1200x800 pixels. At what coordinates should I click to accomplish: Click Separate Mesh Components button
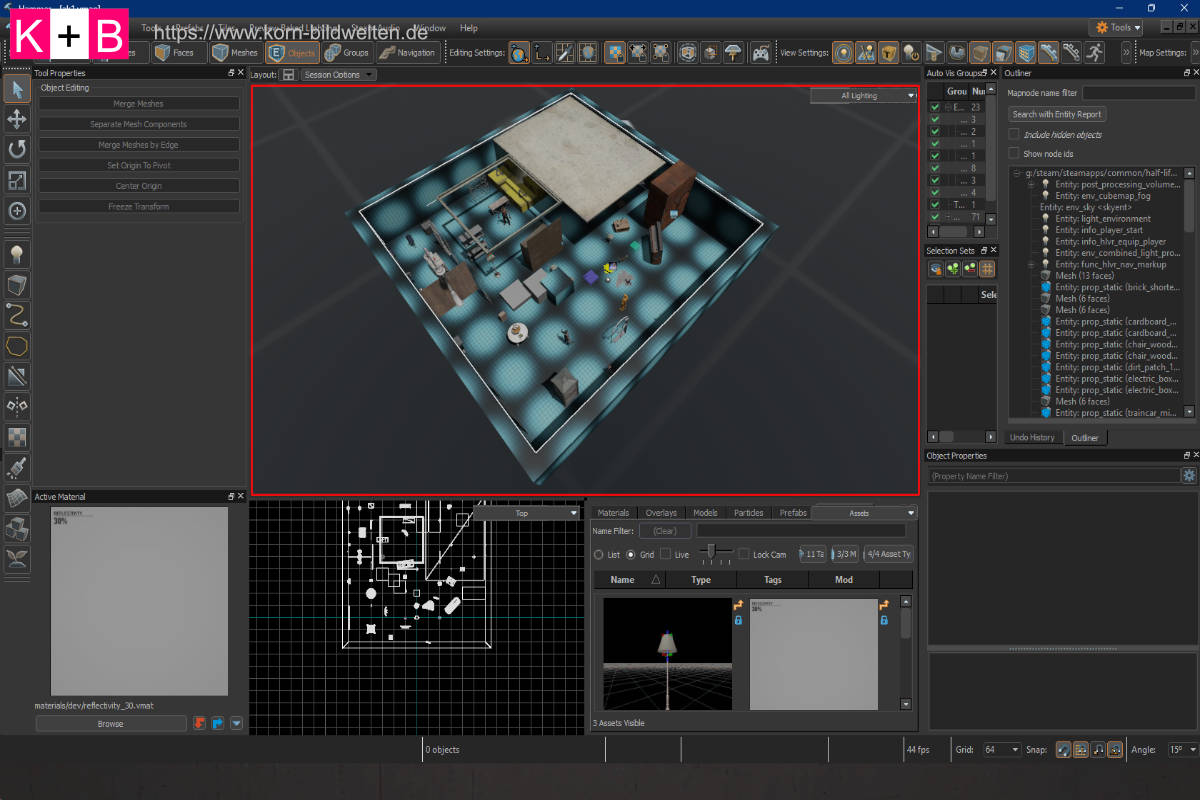pyautogui.click(x=139, y=124)
